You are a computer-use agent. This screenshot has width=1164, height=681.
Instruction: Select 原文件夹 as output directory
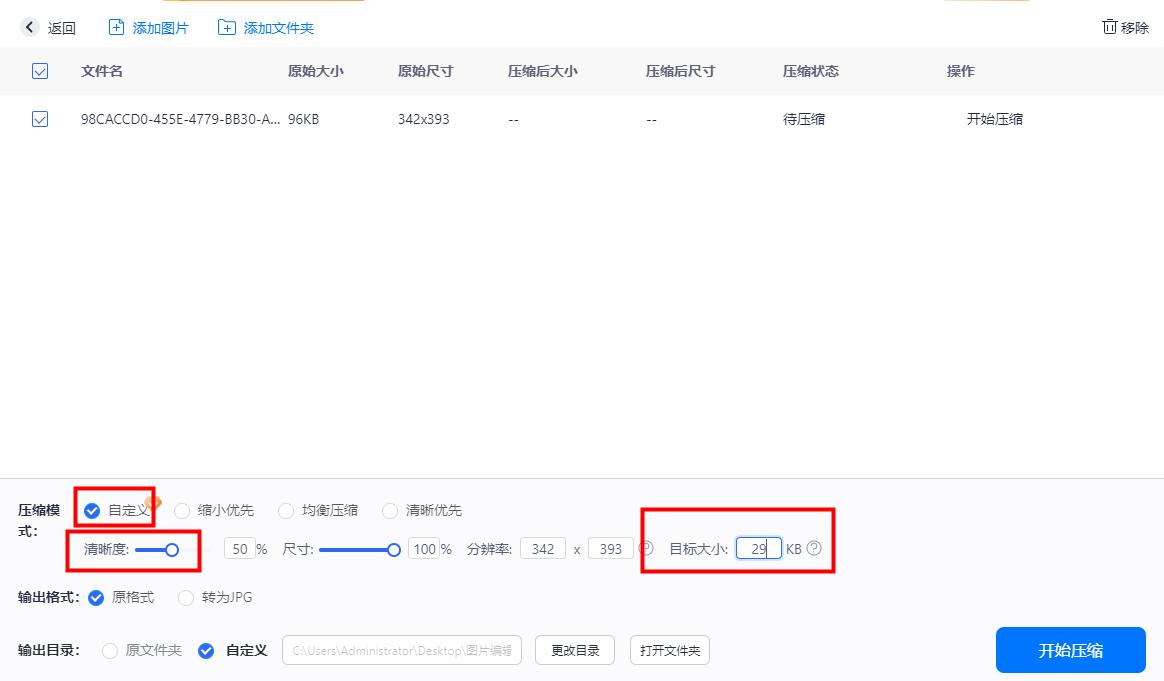(x=108, y=650)
